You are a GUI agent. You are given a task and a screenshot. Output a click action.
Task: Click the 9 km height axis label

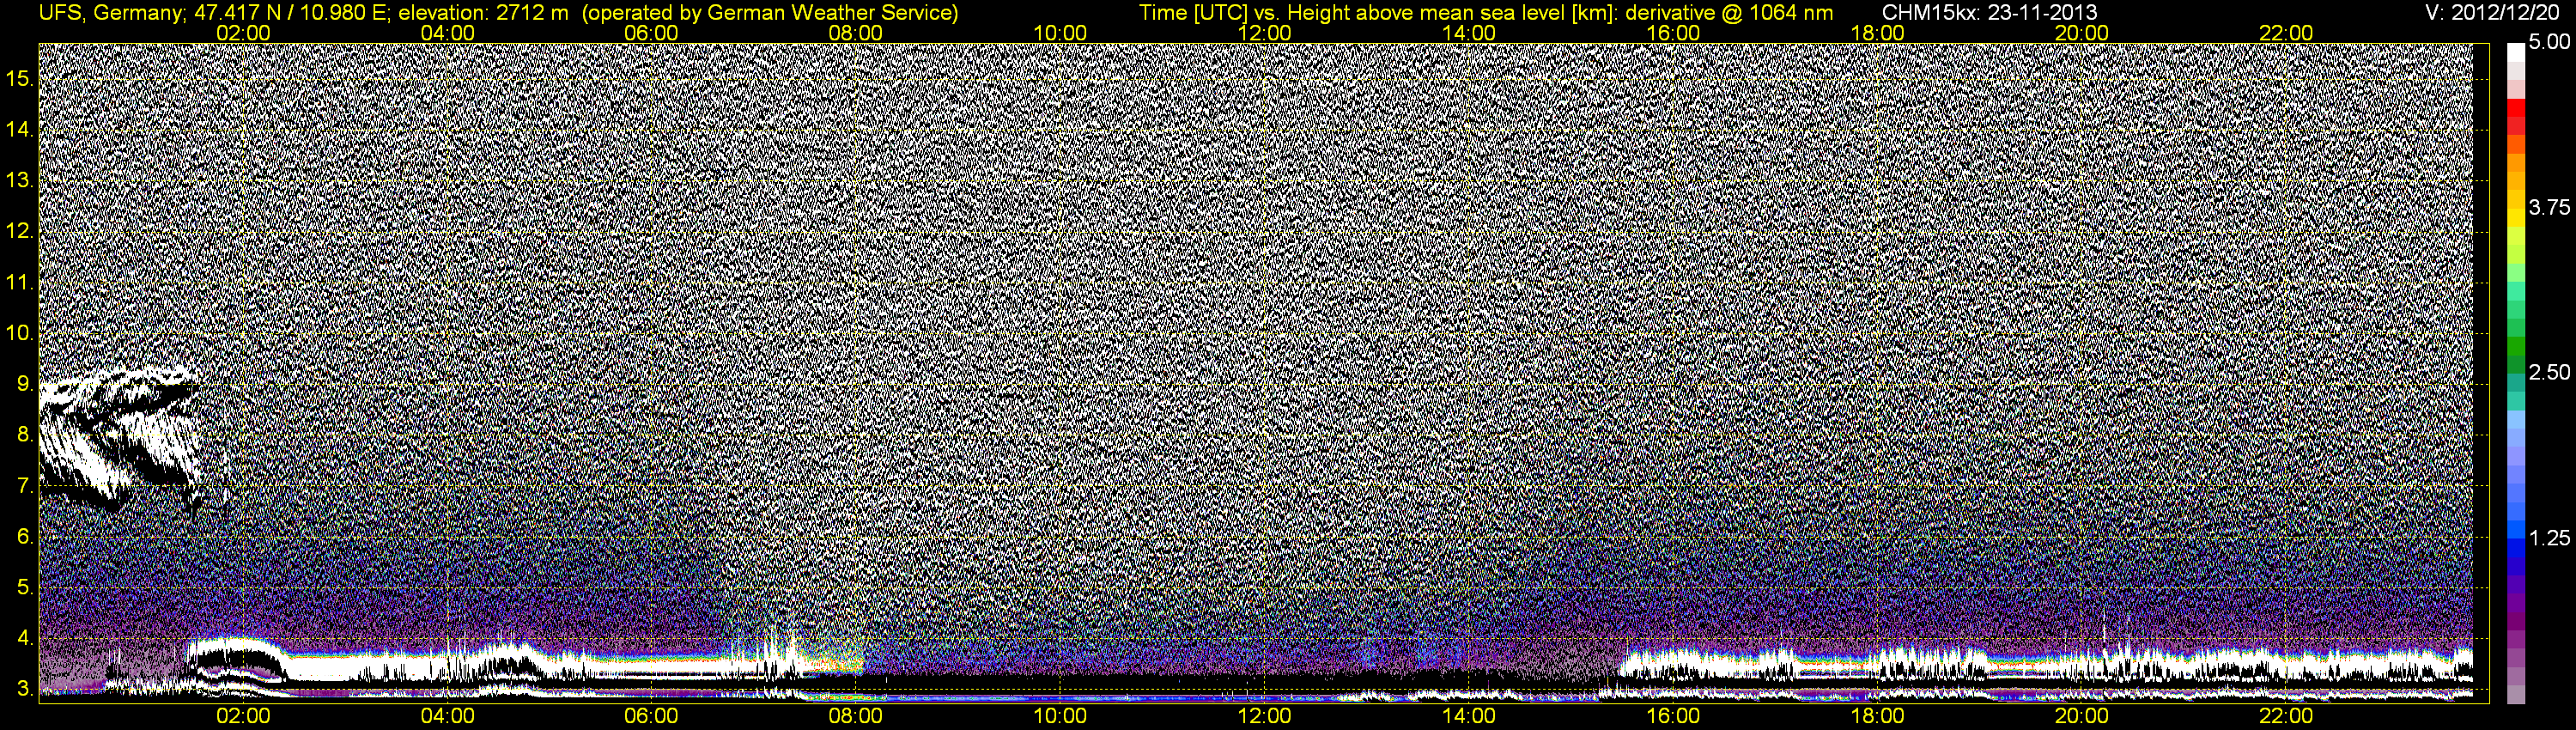point(24,384)
